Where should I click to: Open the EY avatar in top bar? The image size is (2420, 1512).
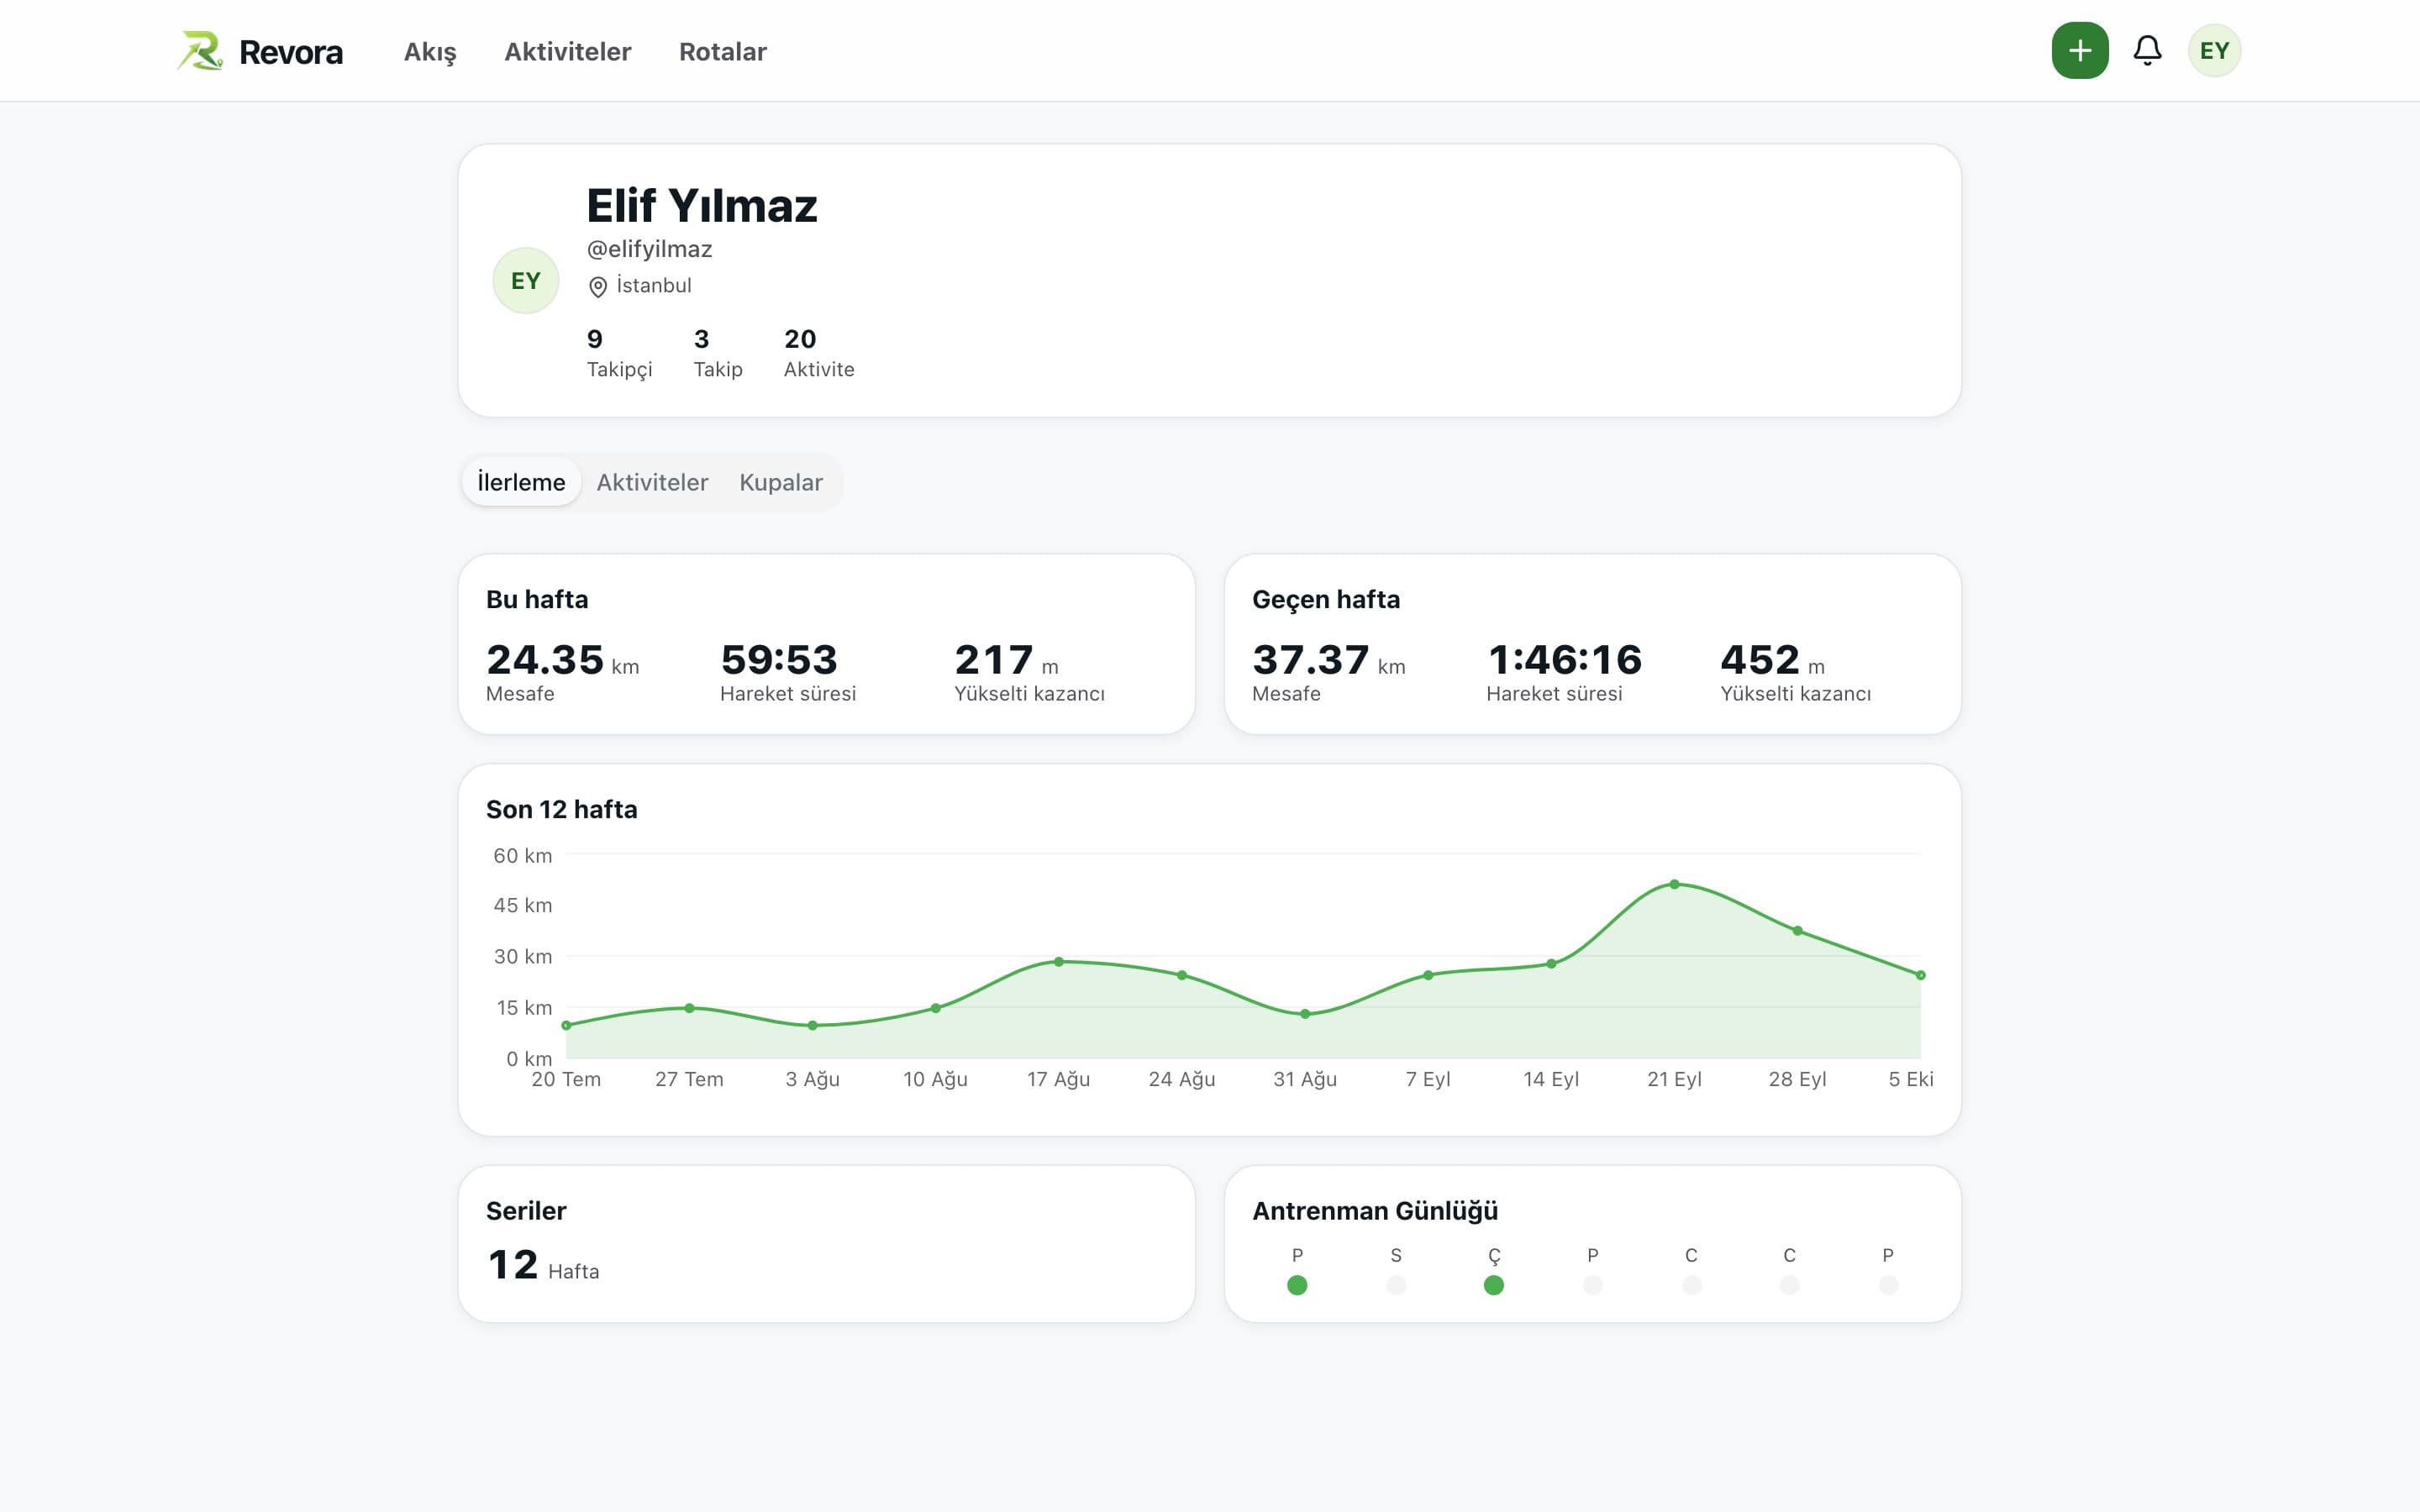(2214, 51)
